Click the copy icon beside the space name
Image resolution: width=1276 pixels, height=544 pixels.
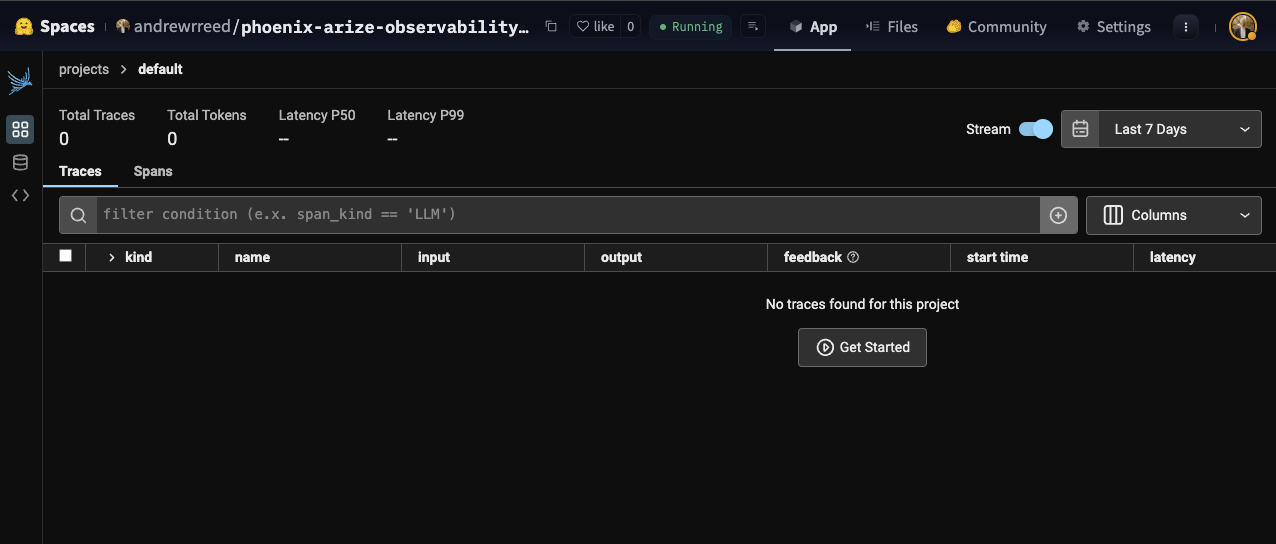point(551,27)
